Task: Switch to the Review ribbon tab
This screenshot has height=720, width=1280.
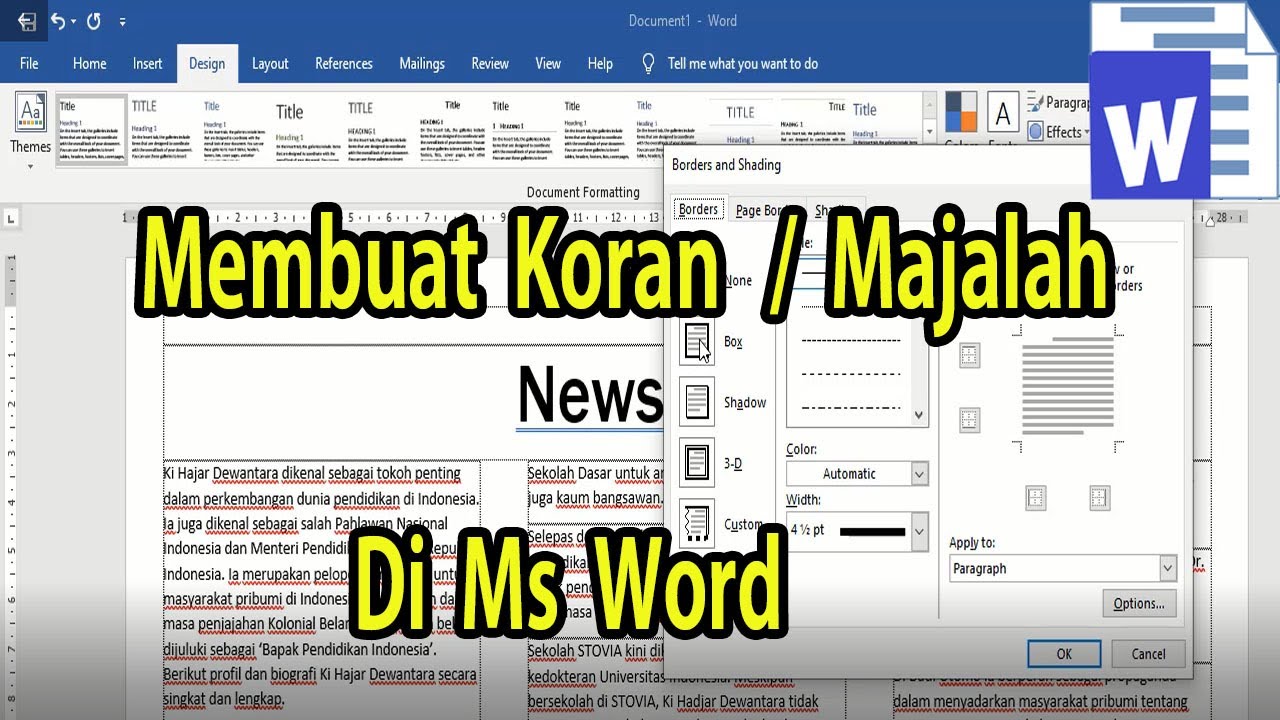Action: tap(490, 63)
